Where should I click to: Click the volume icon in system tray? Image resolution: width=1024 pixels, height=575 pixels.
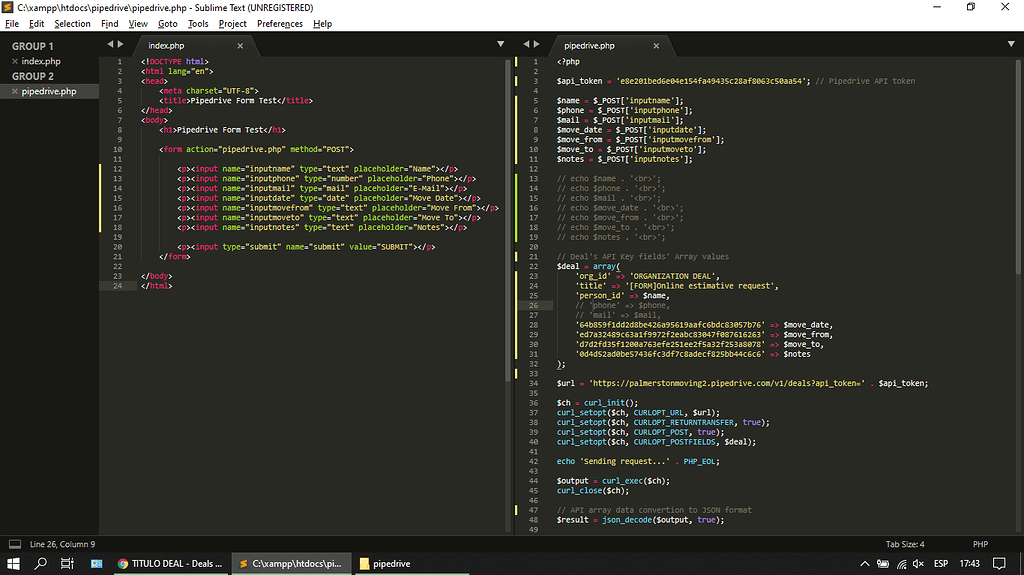tap(920, 563)
